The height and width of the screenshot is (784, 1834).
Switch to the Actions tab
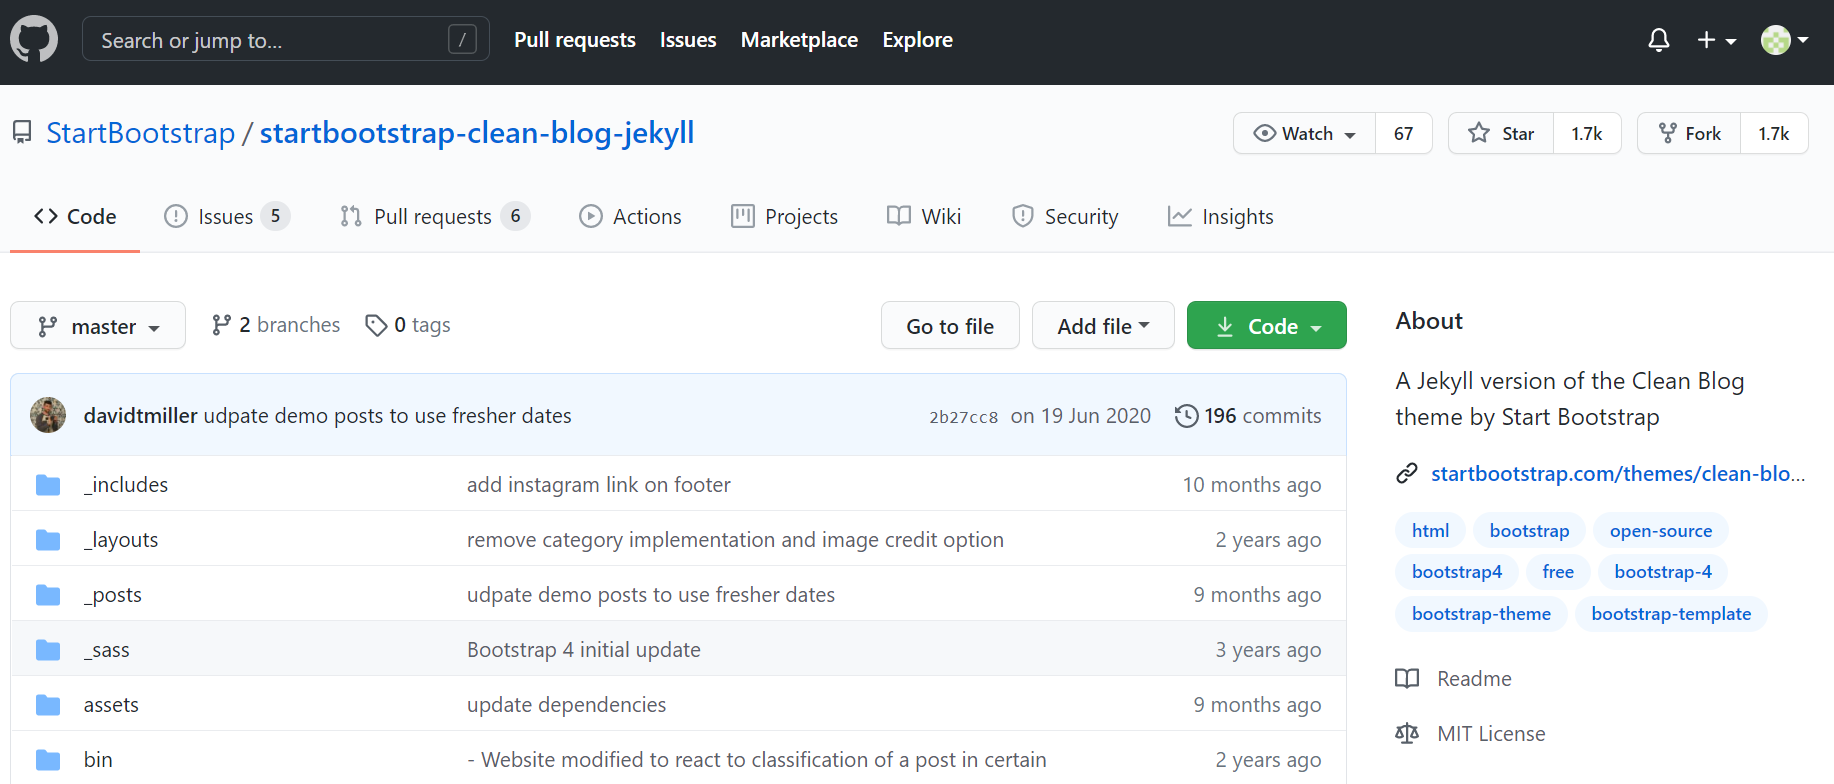(x=630, y=216)
